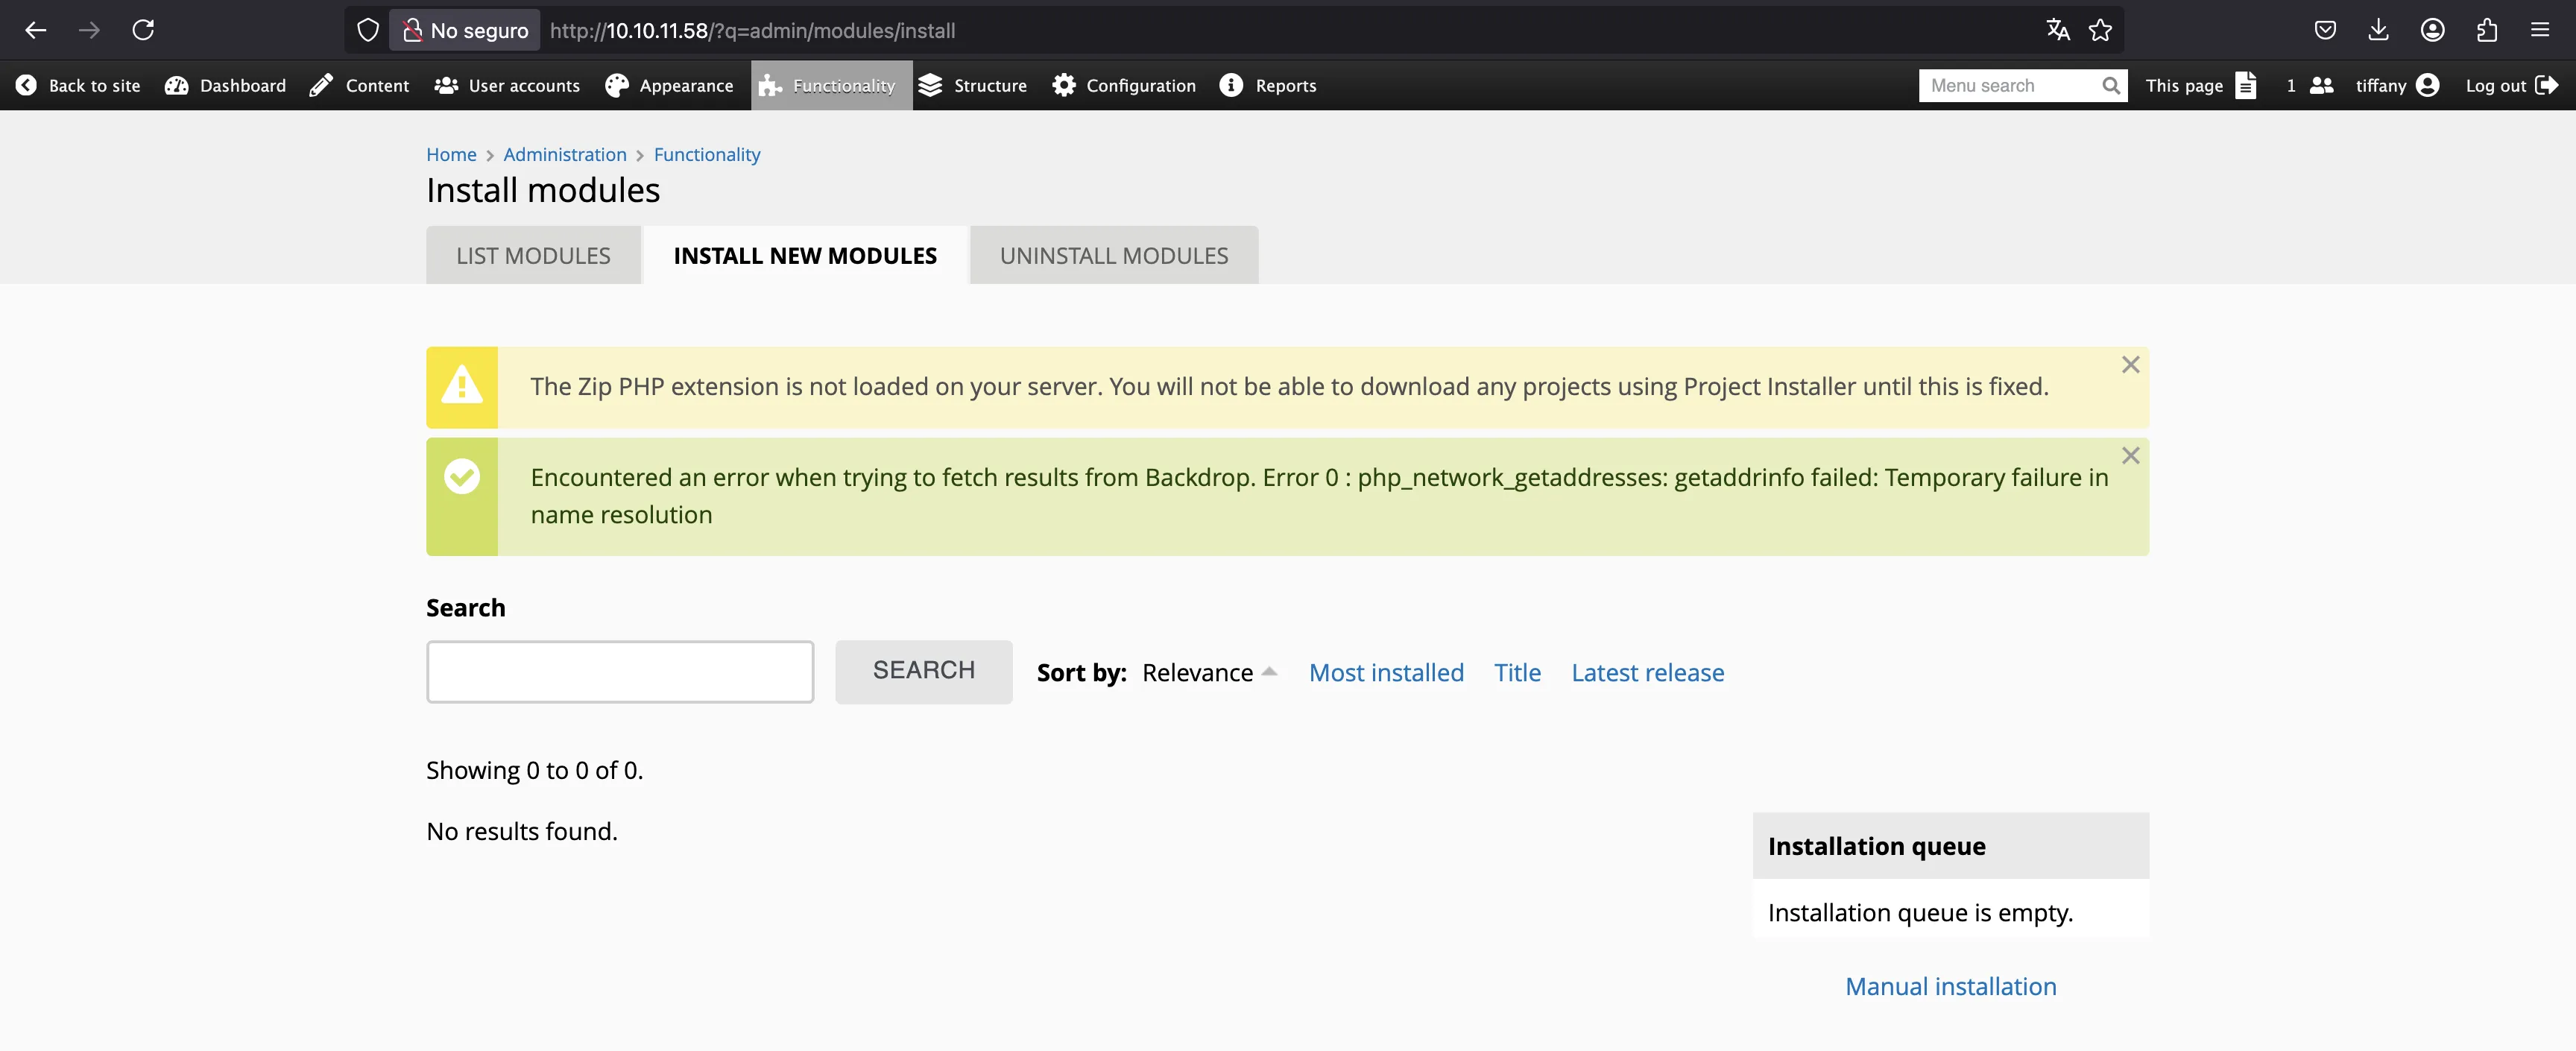Click the yellow warning triangle icon
Image resolution: width=2576 pixels, height=1051 pixels.
pos(462,385)
